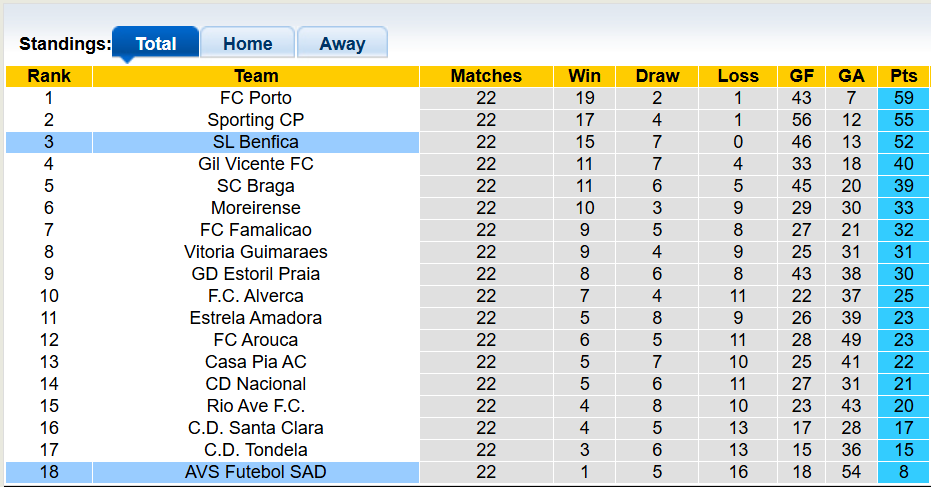Click the Win column header
Screen dimensions: 931x487
[x=584, y=76]
